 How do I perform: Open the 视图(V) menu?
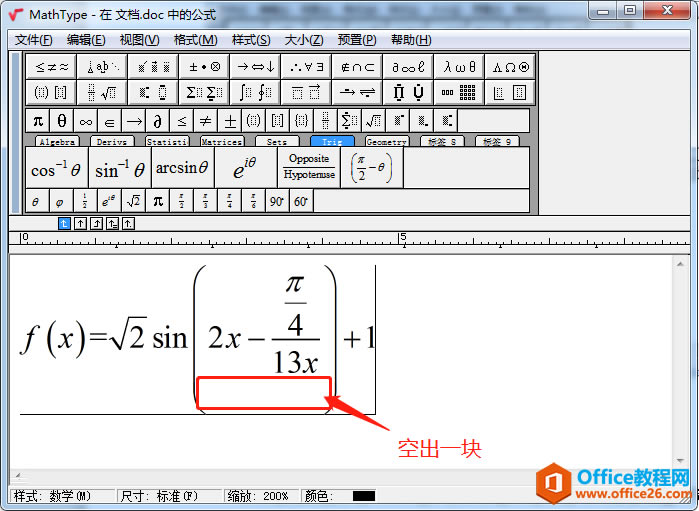pyautogui.click(x=140, y=40)
